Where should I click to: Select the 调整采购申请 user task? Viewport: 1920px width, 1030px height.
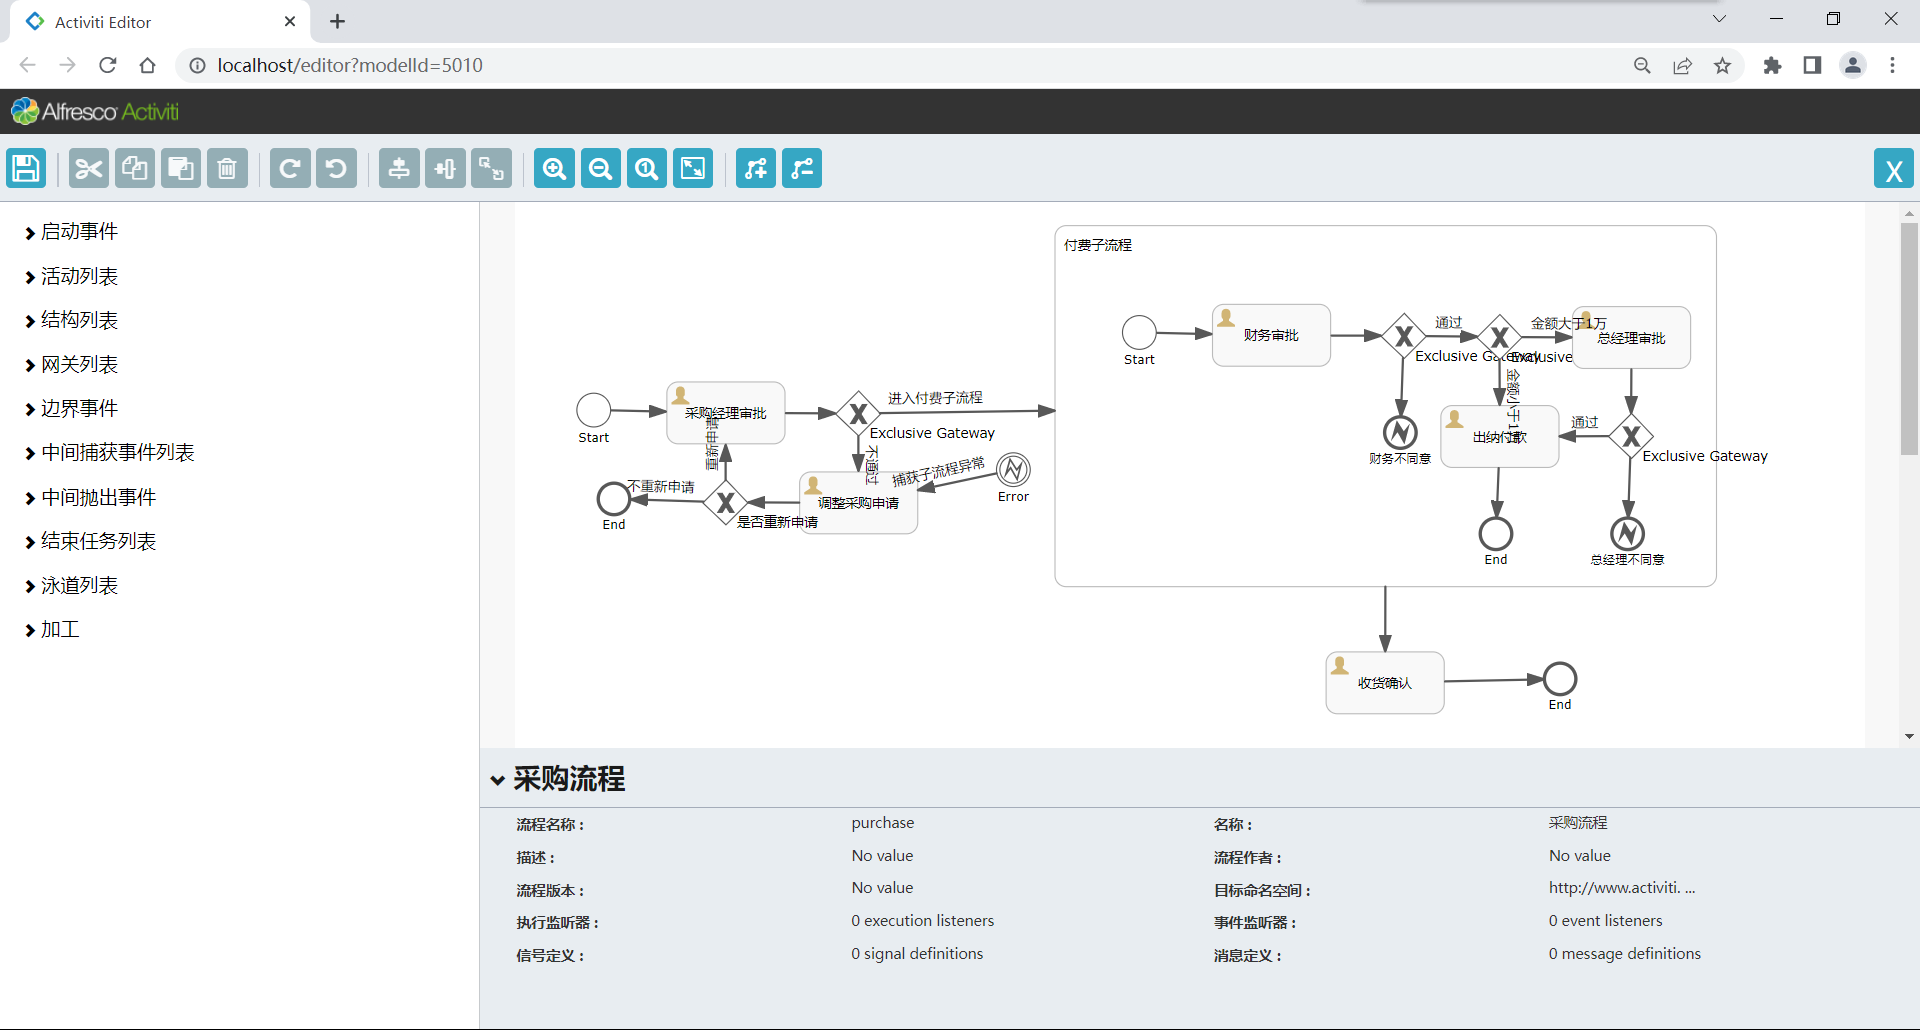tap(858, 503)
